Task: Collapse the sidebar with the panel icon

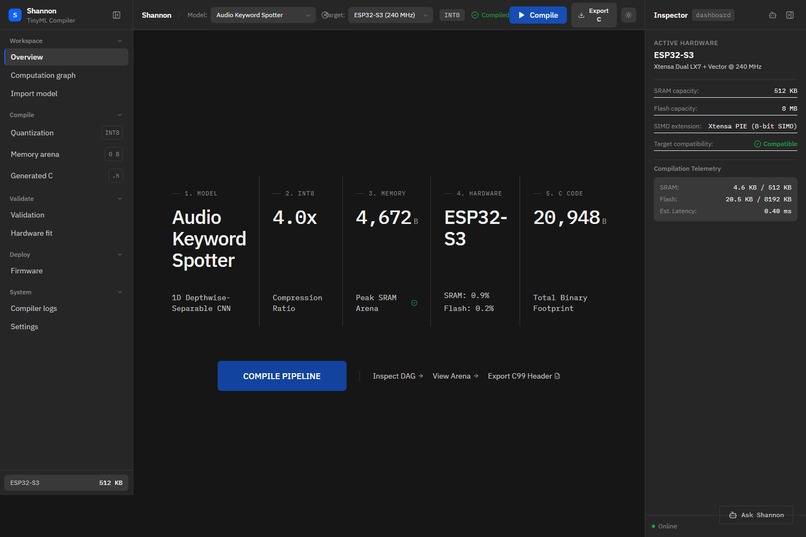Action: pyautogui.click(x=117, y=15)
